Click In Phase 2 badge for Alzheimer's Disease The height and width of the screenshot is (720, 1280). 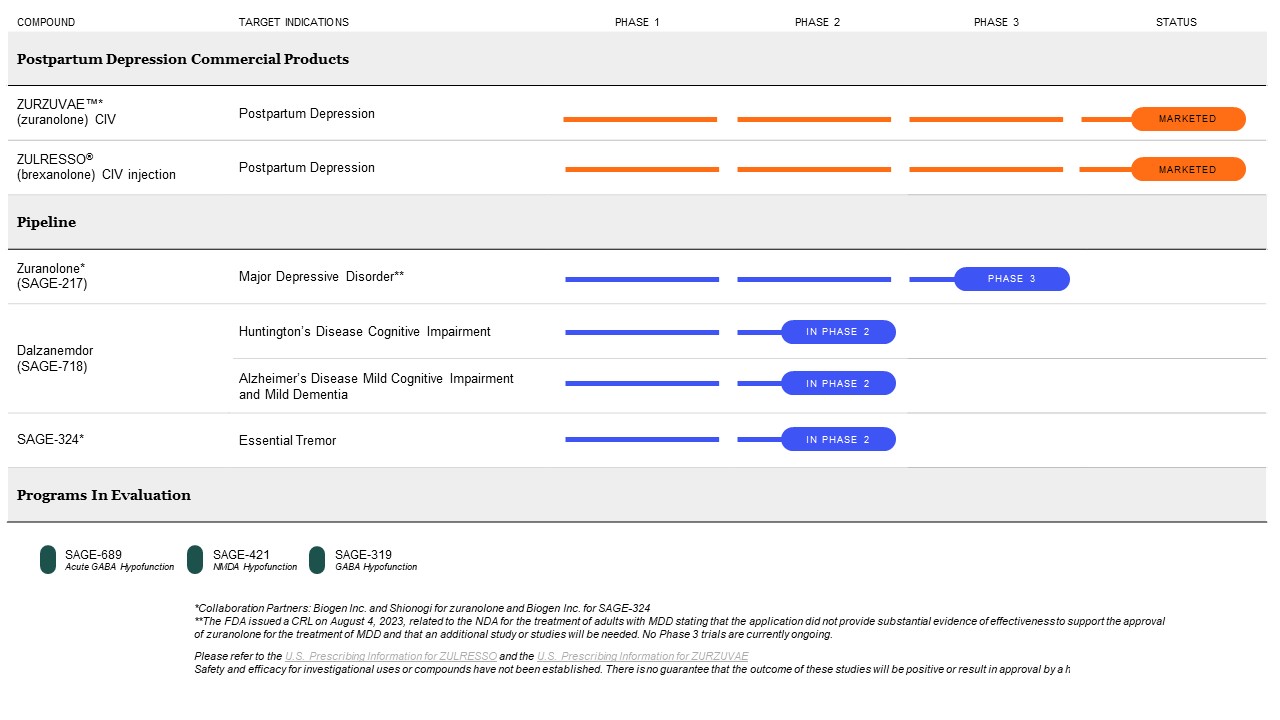tap(838, 383)
